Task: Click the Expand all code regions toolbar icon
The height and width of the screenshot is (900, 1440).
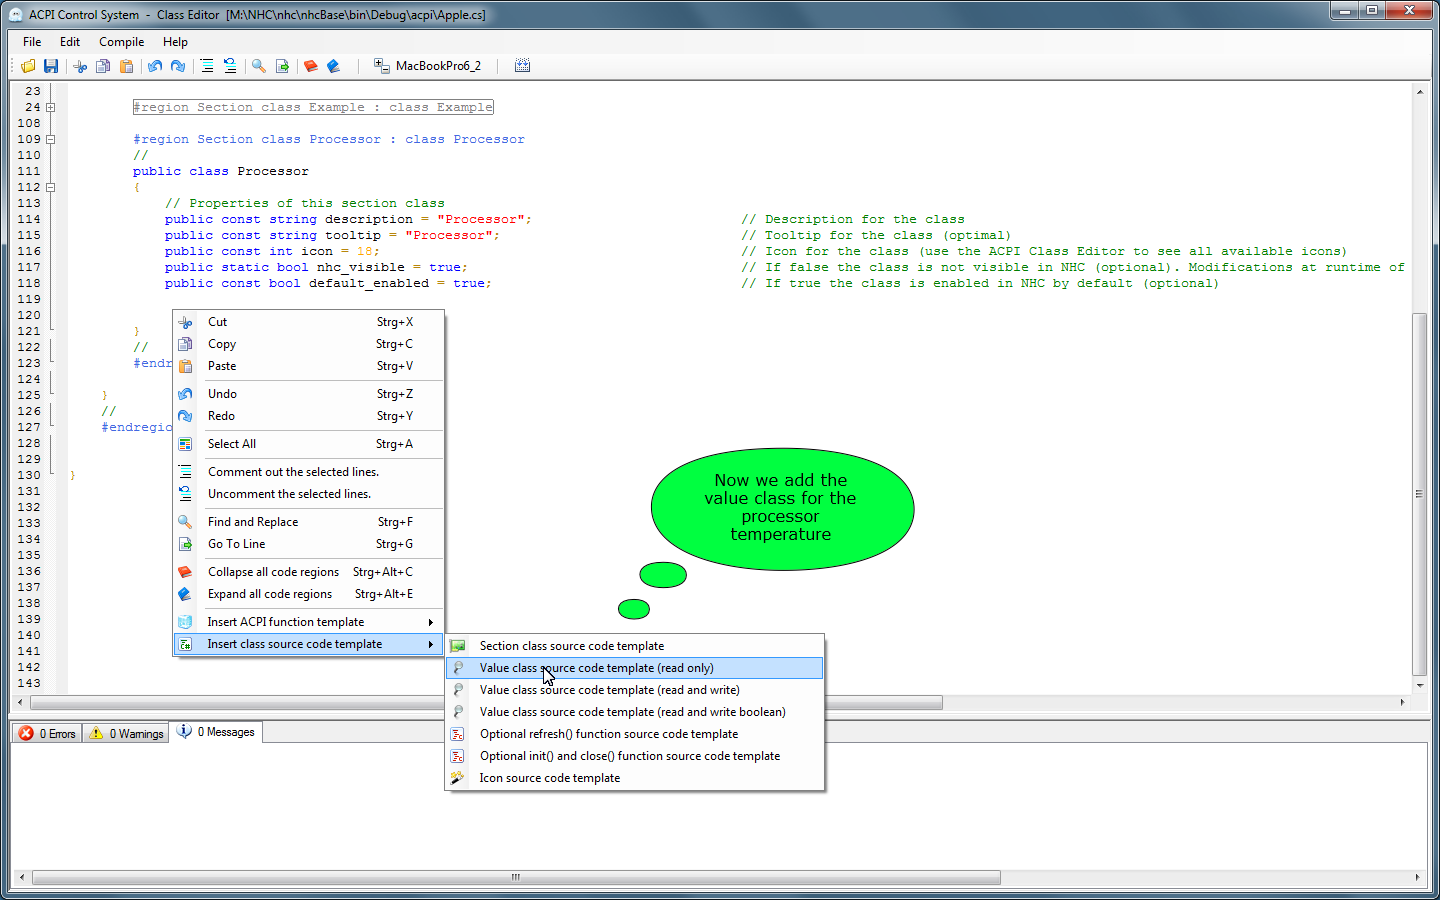Action: (334, 66)
